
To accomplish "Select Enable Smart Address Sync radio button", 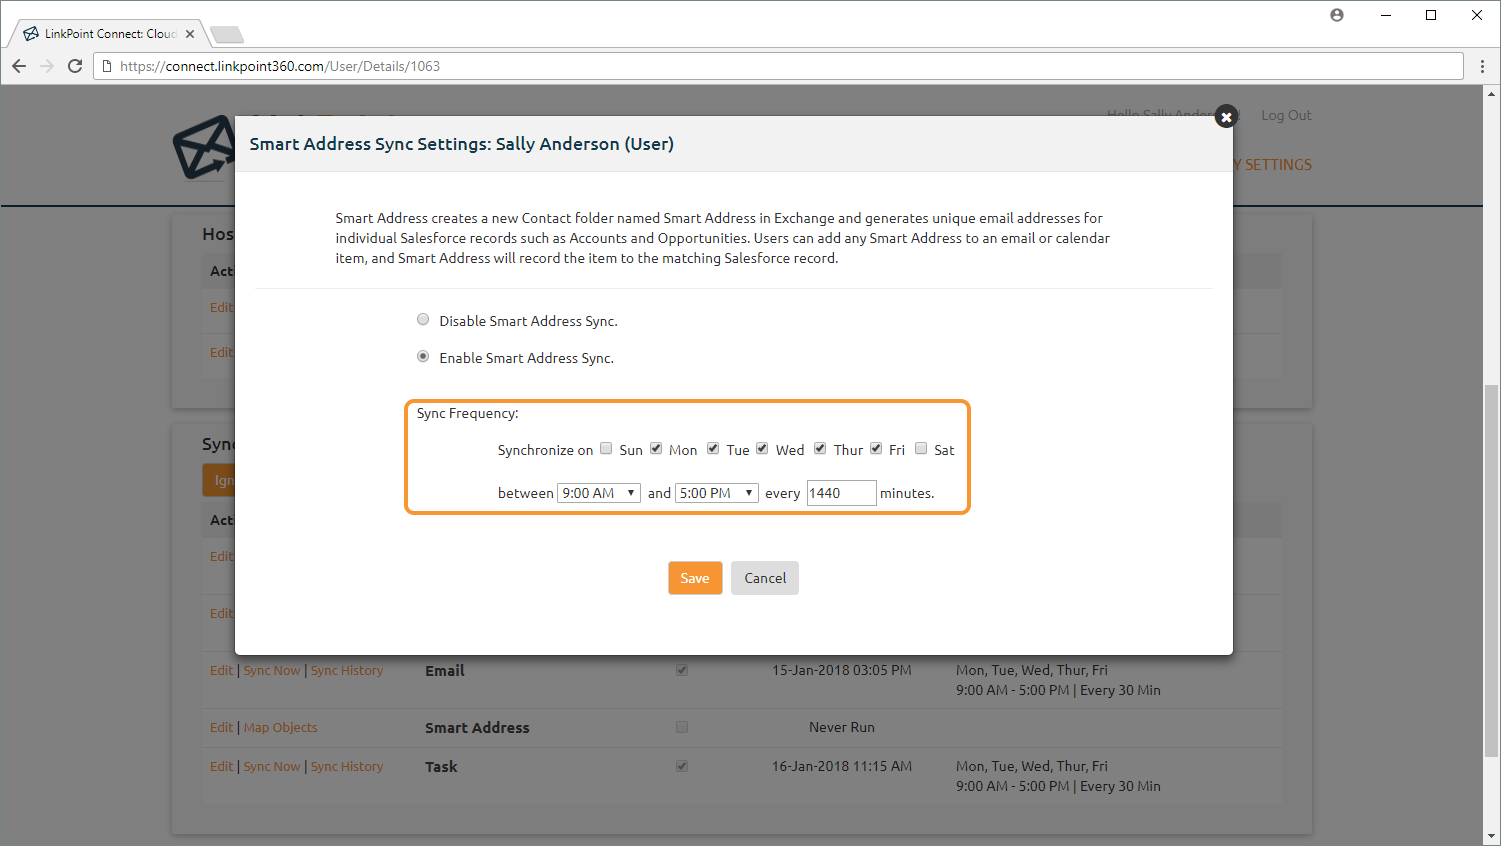I will 423,357.
